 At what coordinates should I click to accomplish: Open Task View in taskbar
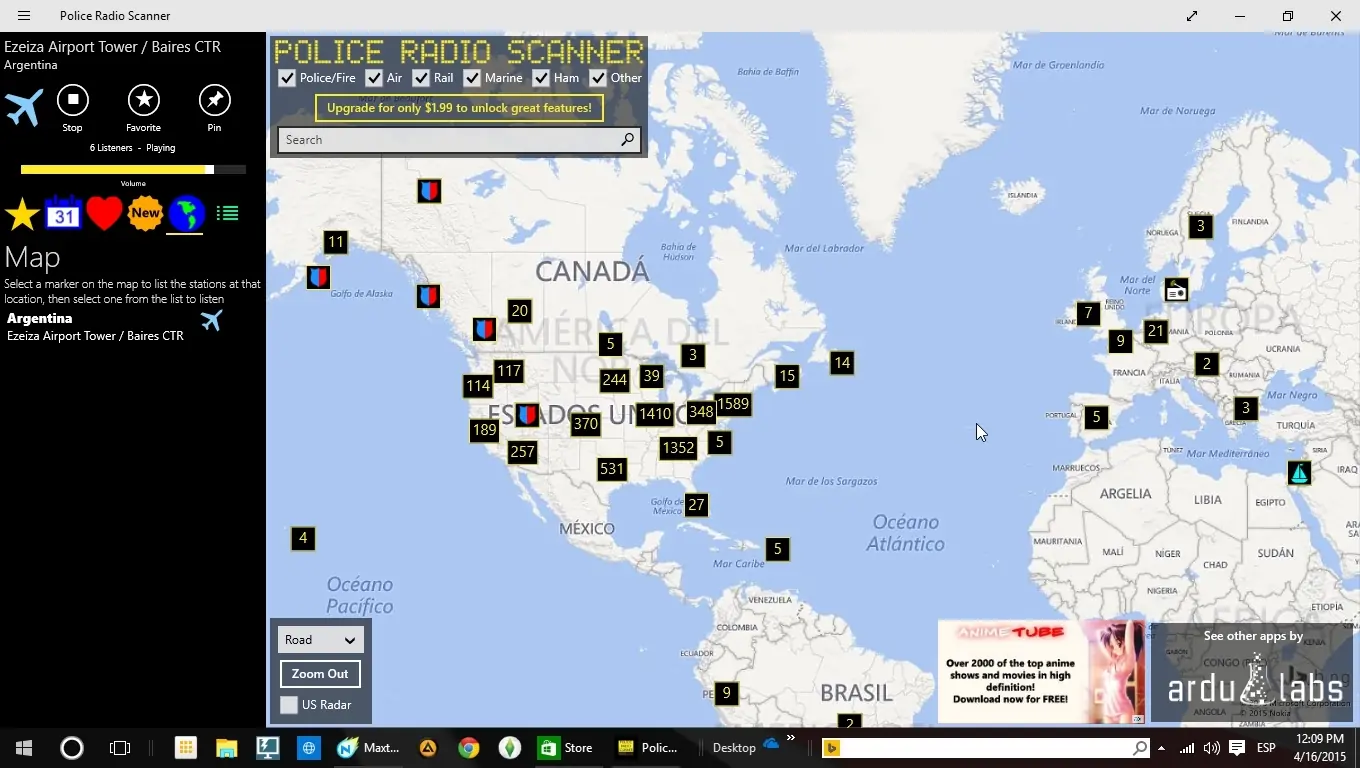point(120,748)
